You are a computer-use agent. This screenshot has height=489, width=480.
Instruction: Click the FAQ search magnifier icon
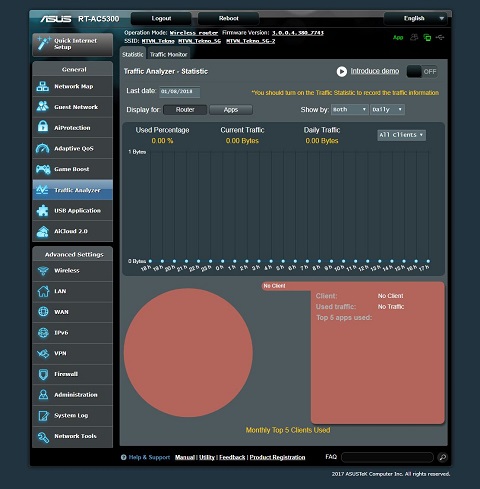tap(443, 457)
